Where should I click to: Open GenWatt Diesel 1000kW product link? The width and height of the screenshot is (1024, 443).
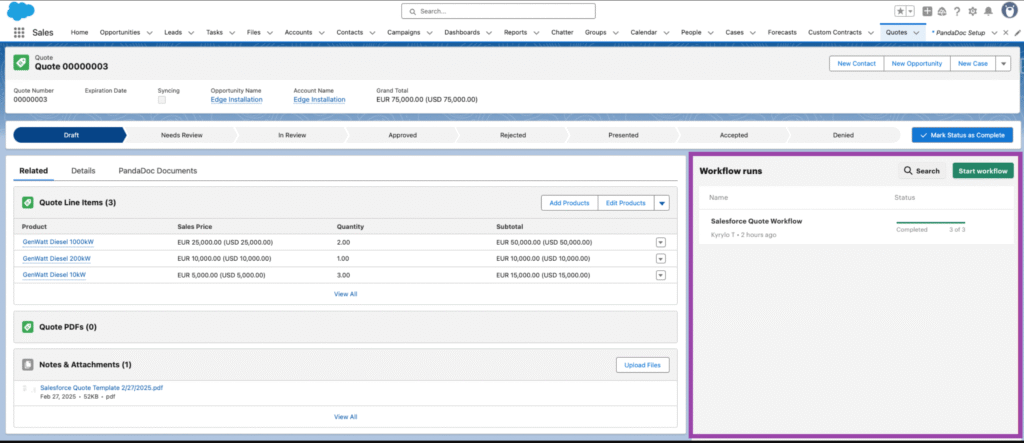tap(58, 242)
